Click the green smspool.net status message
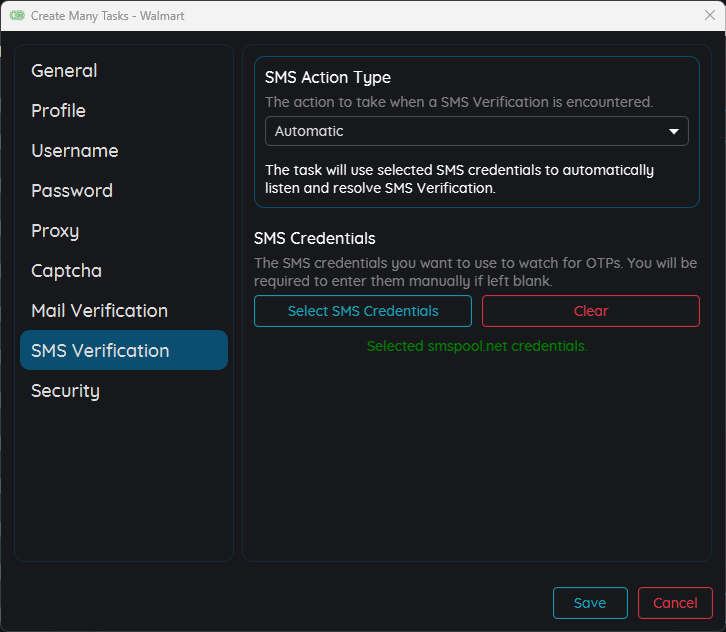Screen dimensions: 726x632 point(476,346)
